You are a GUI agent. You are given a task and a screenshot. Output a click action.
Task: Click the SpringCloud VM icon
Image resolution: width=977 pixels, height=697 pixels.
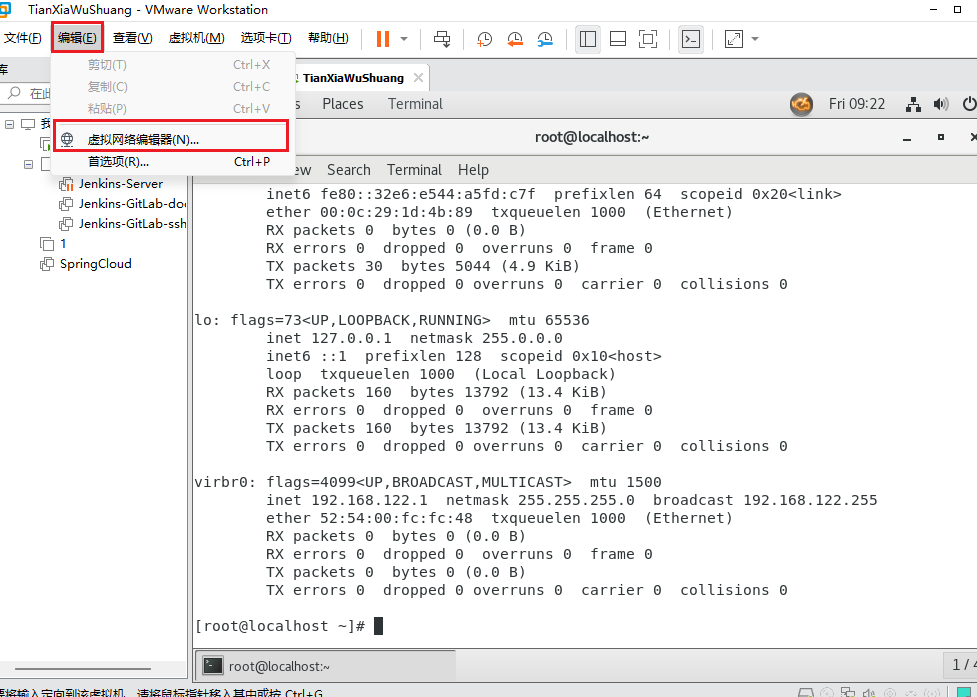point(47,264)
